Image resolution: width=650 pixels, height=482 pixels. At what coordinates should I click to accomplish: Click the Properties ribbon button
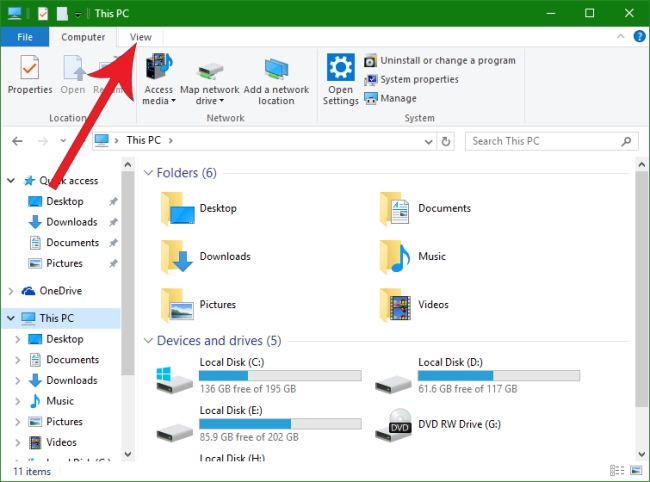tap(30, 75)
